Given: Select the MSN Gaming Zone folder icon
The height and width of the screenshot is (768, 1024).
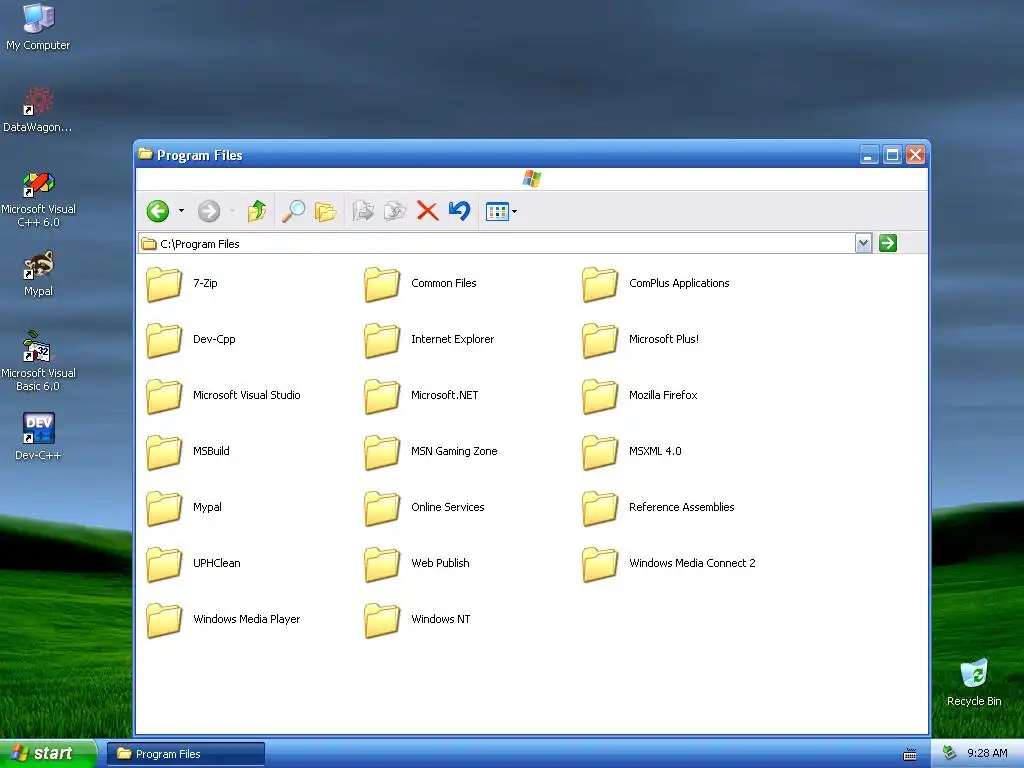Looking at the screenshot, I should click(x=382, y=453).
